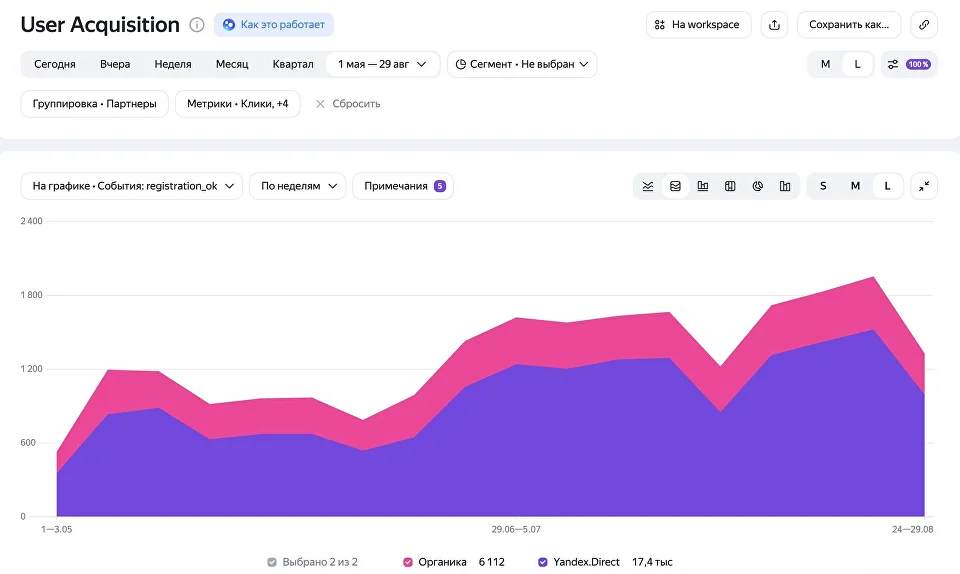The width and height of the screenshot is (960, 574).
Task: Open 'Группировка · Партнеры' selector
Action: (94, 104)
